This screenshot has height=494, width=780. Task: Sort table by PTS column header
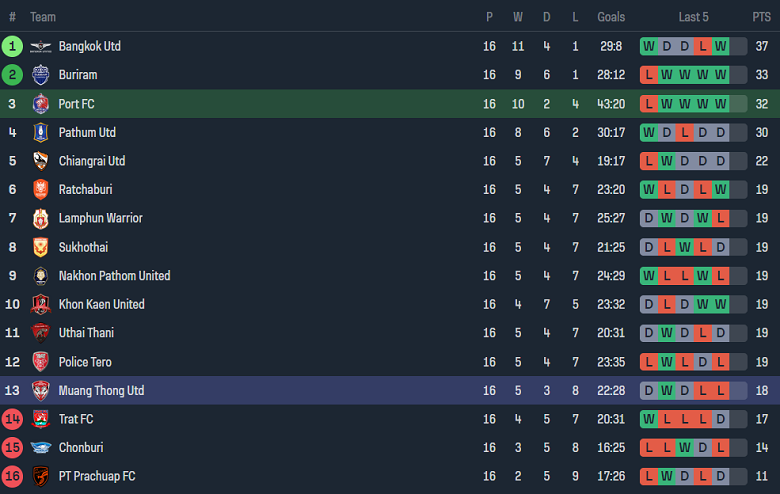pyautogui.click(x=761, y=17)
